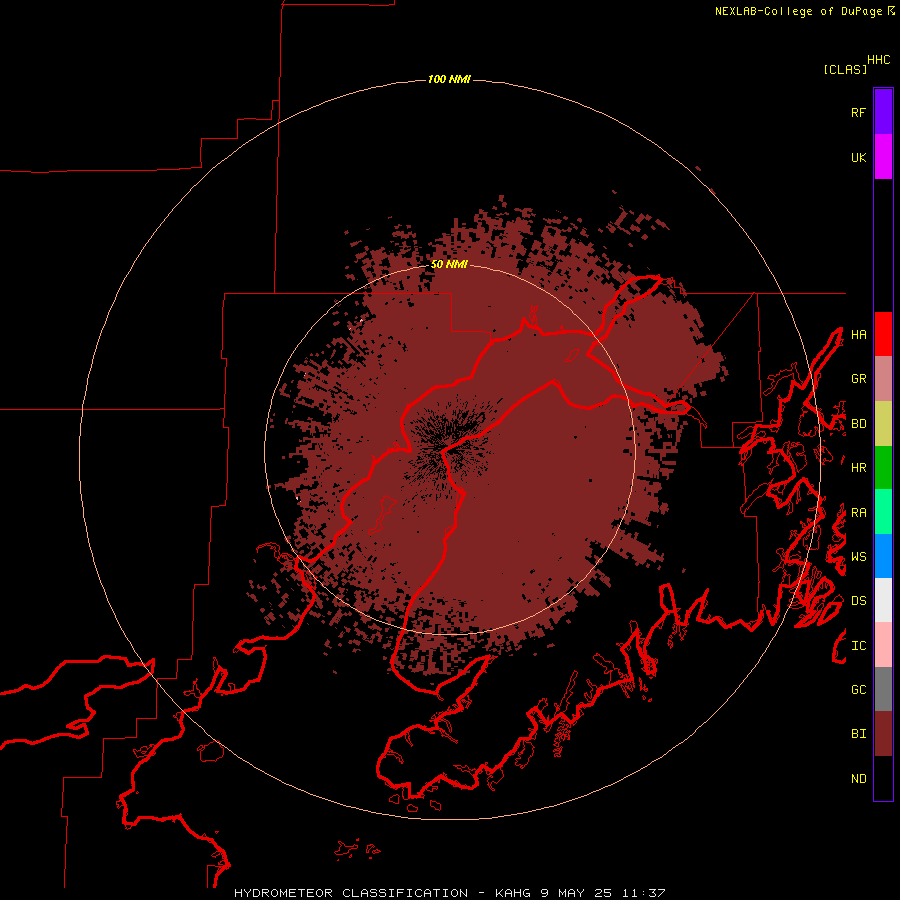This screenshot has width=900, height=900.
Task: Click the RF purple legend swatch
Action: pyautogui.click(x=883, y=112)
